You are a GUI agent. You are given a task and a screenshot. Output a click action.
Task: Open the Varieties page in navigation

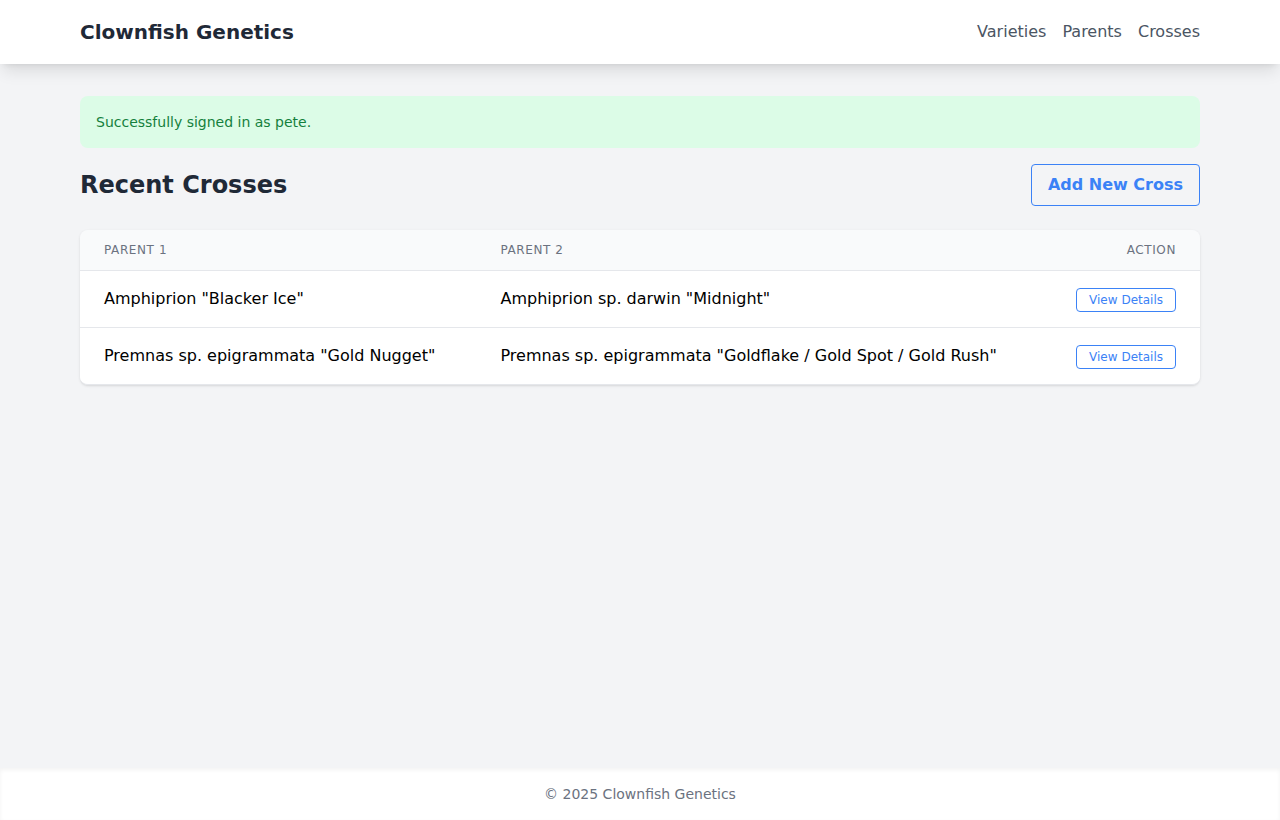tap(1011, 32)
